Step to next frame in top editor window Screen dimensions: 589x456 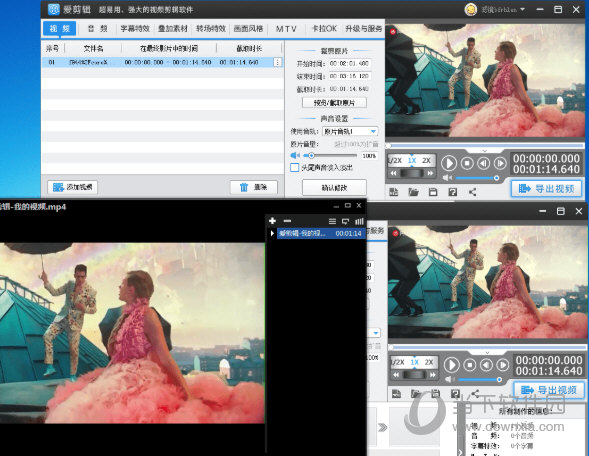point(500,163)
